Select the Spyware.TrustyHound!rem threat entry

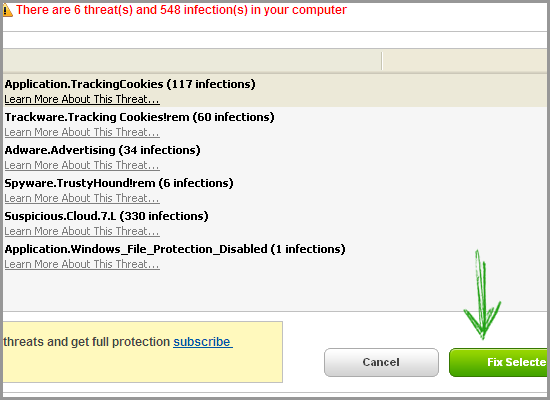pyautogui.click(x=119, y=183)
